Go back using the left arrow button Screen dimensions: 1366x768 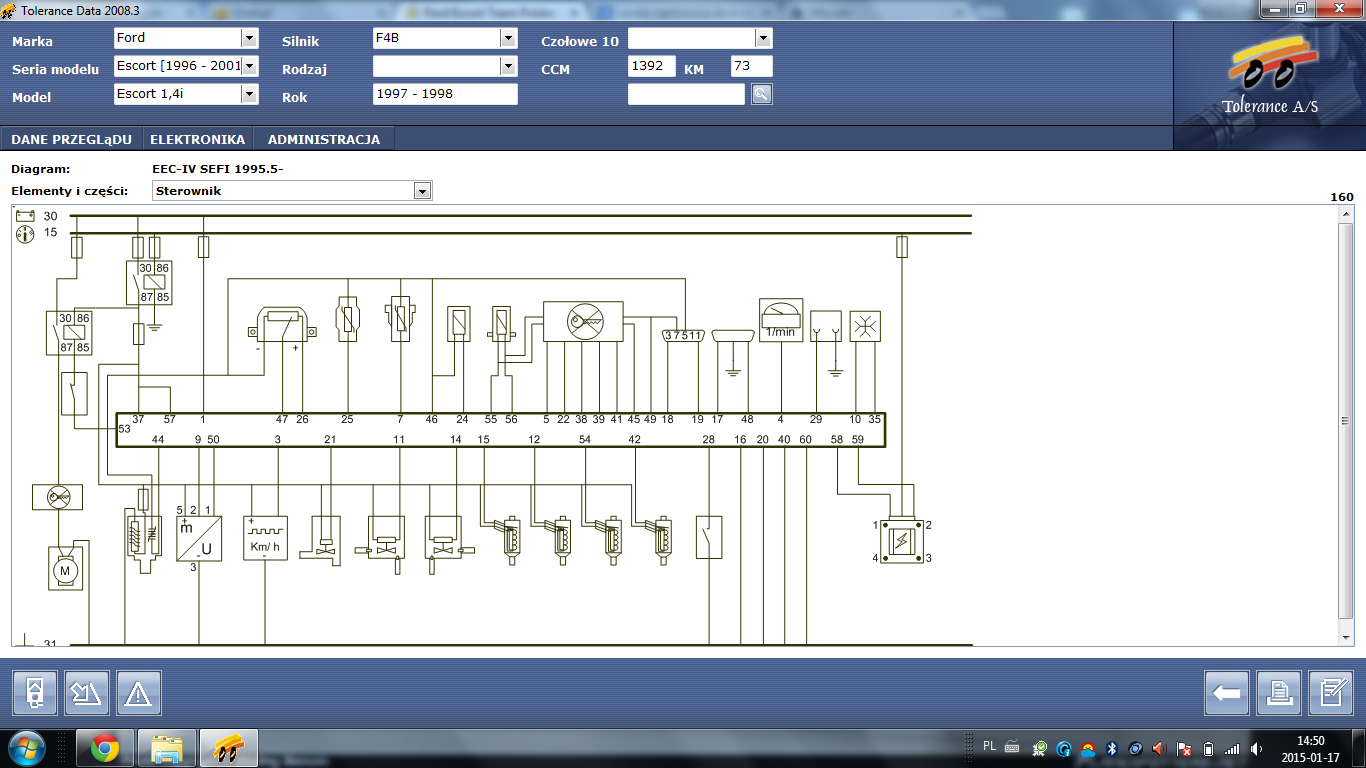pyautogui.click(x=1226, y=692)
